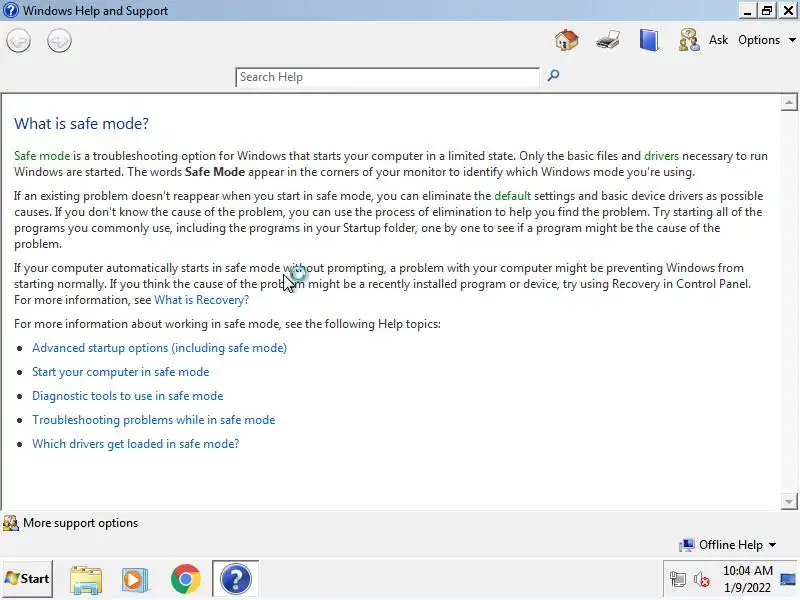The image size is (800, 600).
Task: Open the green 'default' glossary term
Action: point(512,196)
